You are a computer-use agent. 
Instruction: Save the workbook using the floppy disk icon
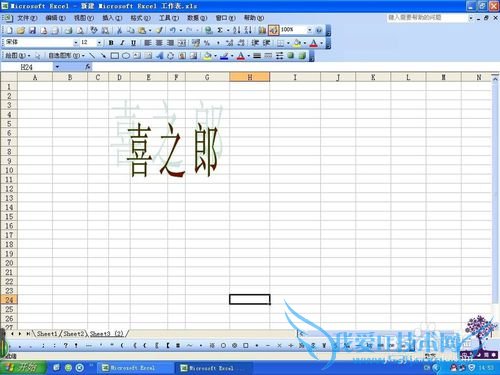(x=32, y=30)
